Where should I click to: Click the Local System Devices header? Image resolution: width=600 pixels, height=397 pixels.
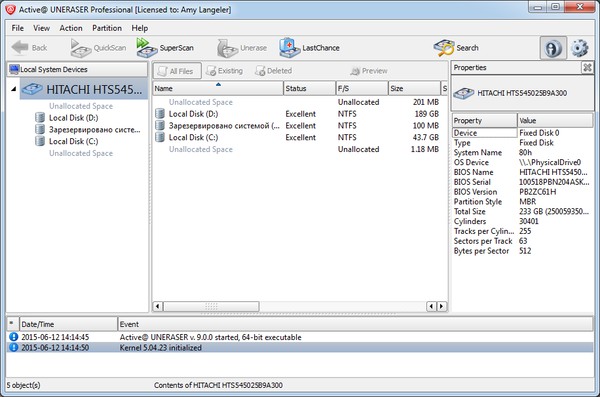pyautogui.click(x=77, y=69)
